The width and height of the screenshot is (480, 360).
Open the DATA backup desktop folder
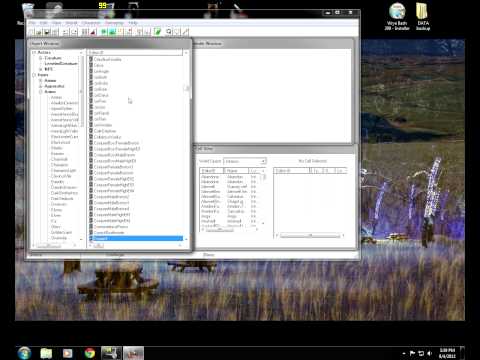(x=423, y=17)
